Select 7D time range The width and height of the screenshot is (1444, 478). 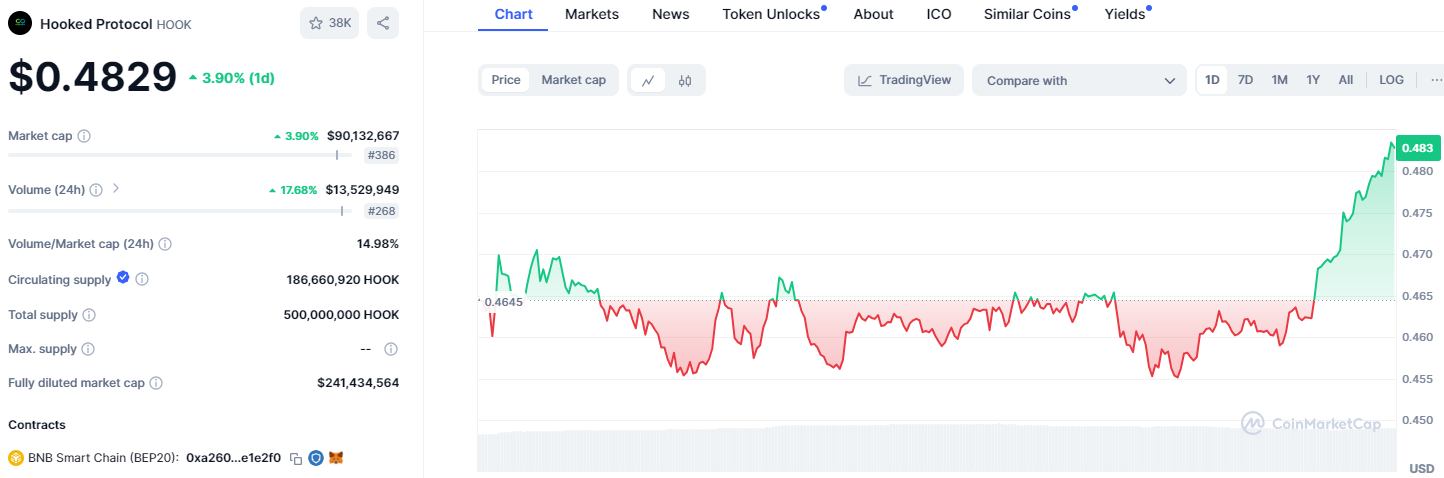click(x=1245, y=80)
